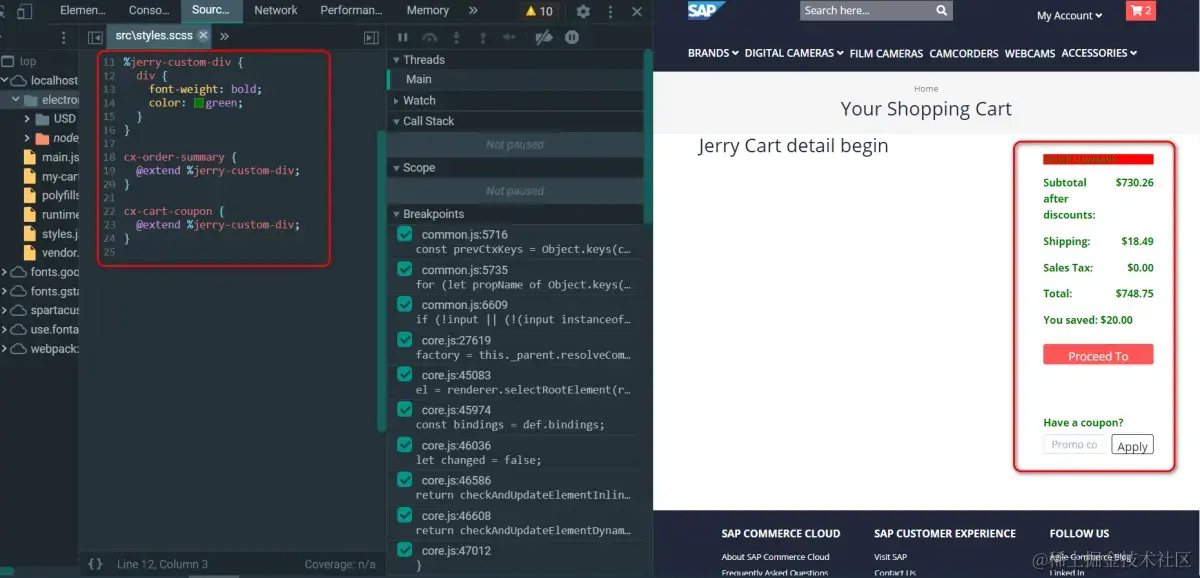This screenshot has height=578, width=1200.
Task: Switch to the Memory panel tab
Action: click(428, 10)
